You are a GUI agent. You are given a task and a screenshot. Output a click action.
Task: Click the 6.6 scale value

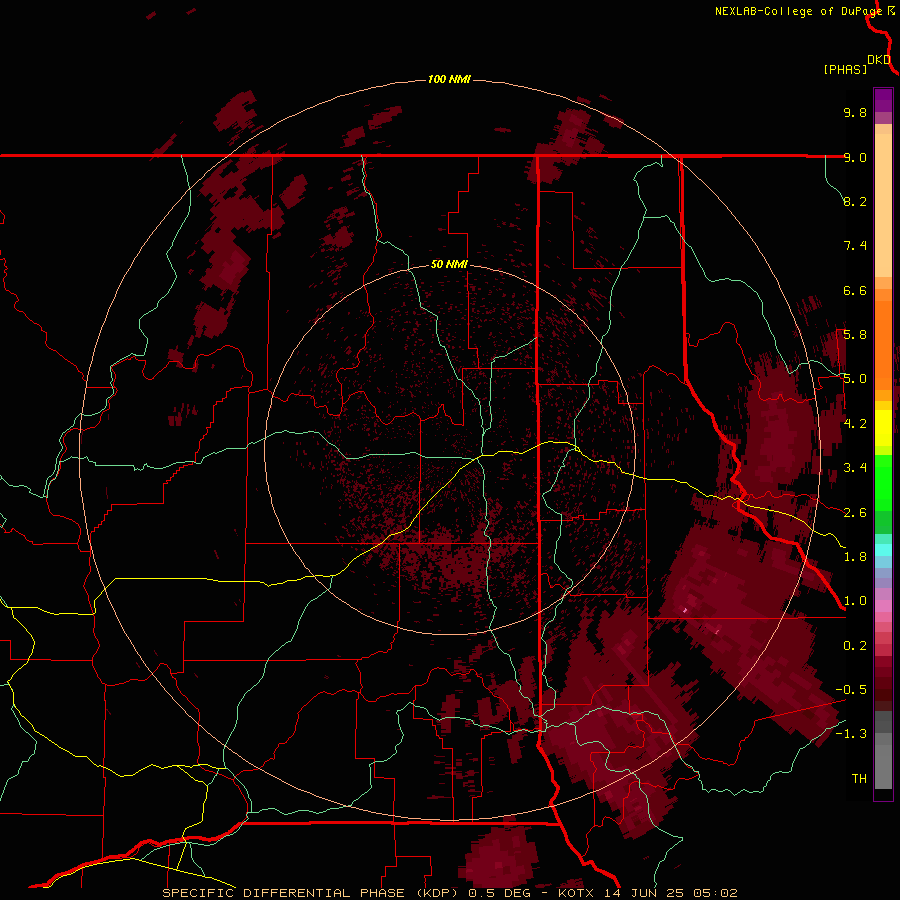pos(855,290)
